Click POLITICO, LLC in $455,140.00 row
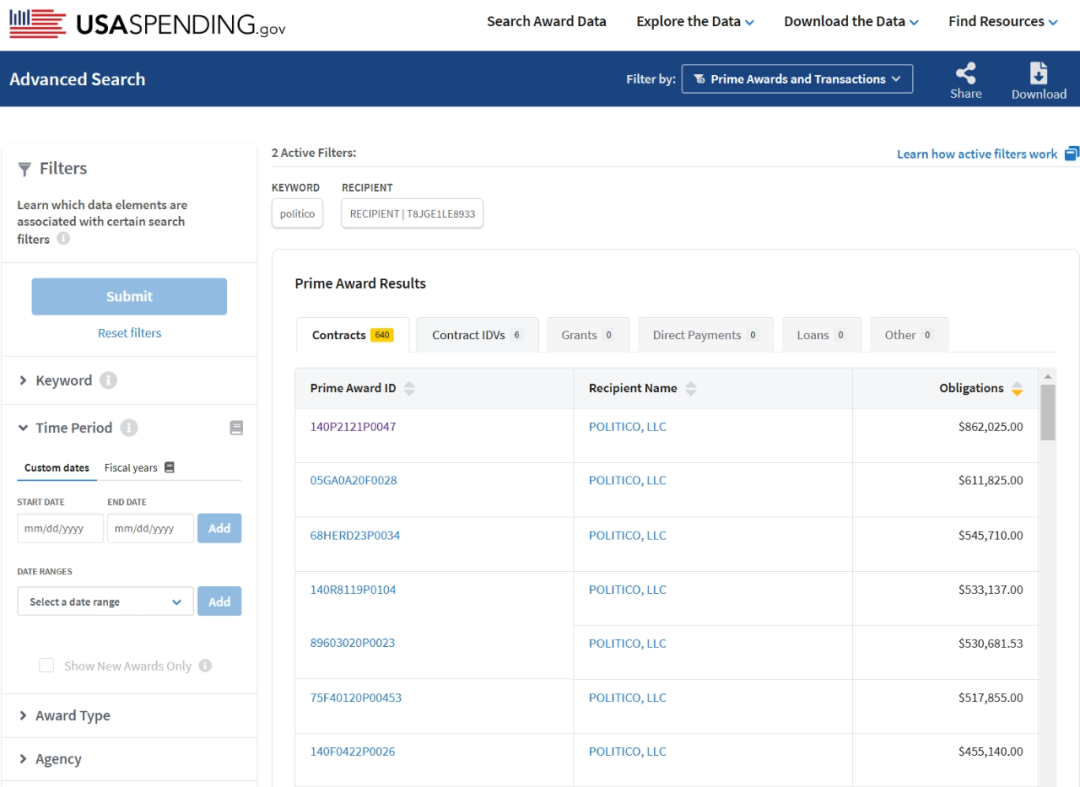1080x787 pixels. 627,751
